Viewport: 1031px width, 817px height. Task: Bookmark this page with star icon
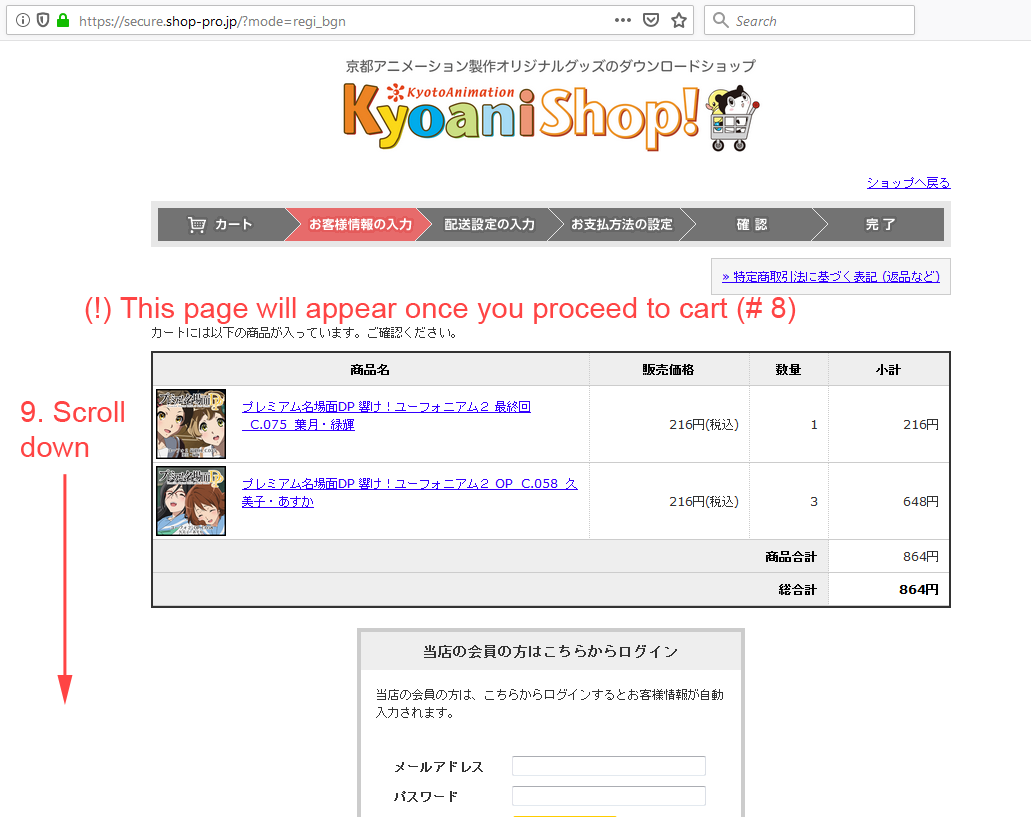tap(679, 20)
